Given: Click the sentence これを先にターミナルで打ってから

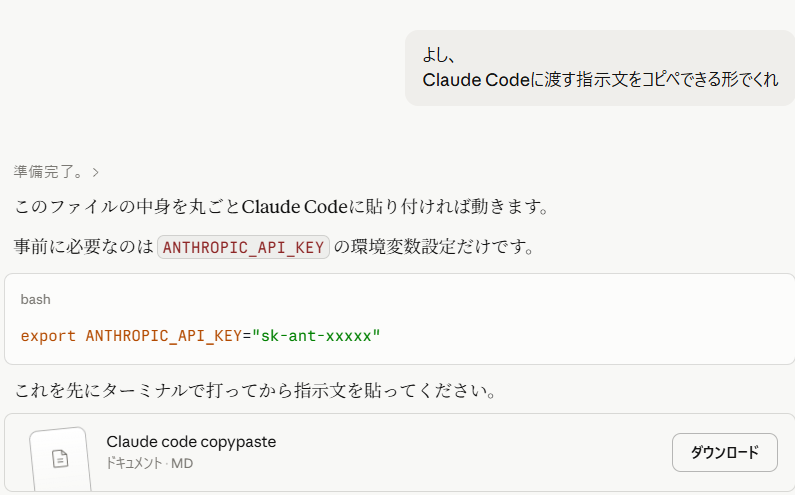Looking at the screenshot, I should 256,391.
